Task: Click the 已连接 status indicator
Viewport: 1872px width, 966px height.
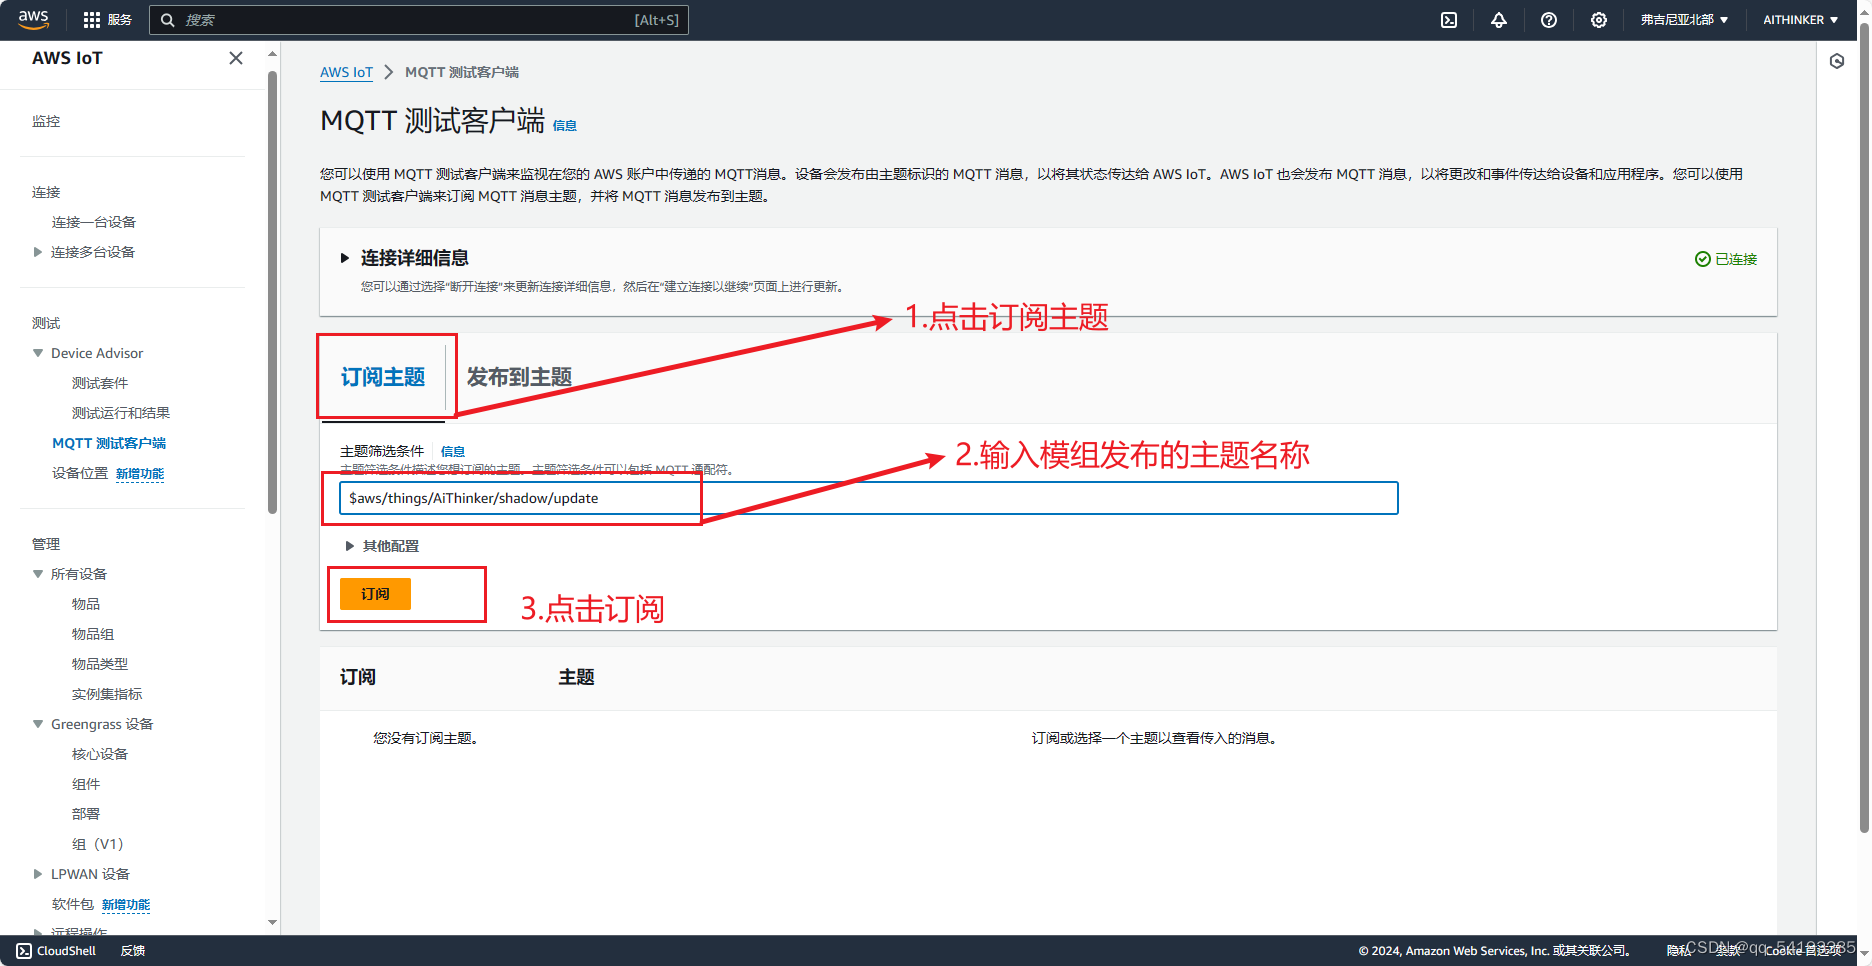Action: [1726, 259]
